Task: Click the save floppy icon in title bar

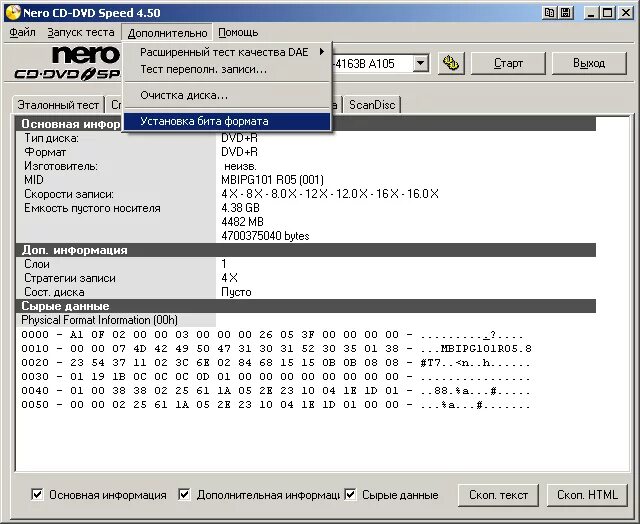Action: pyautogui.click(x=566, y=13)
